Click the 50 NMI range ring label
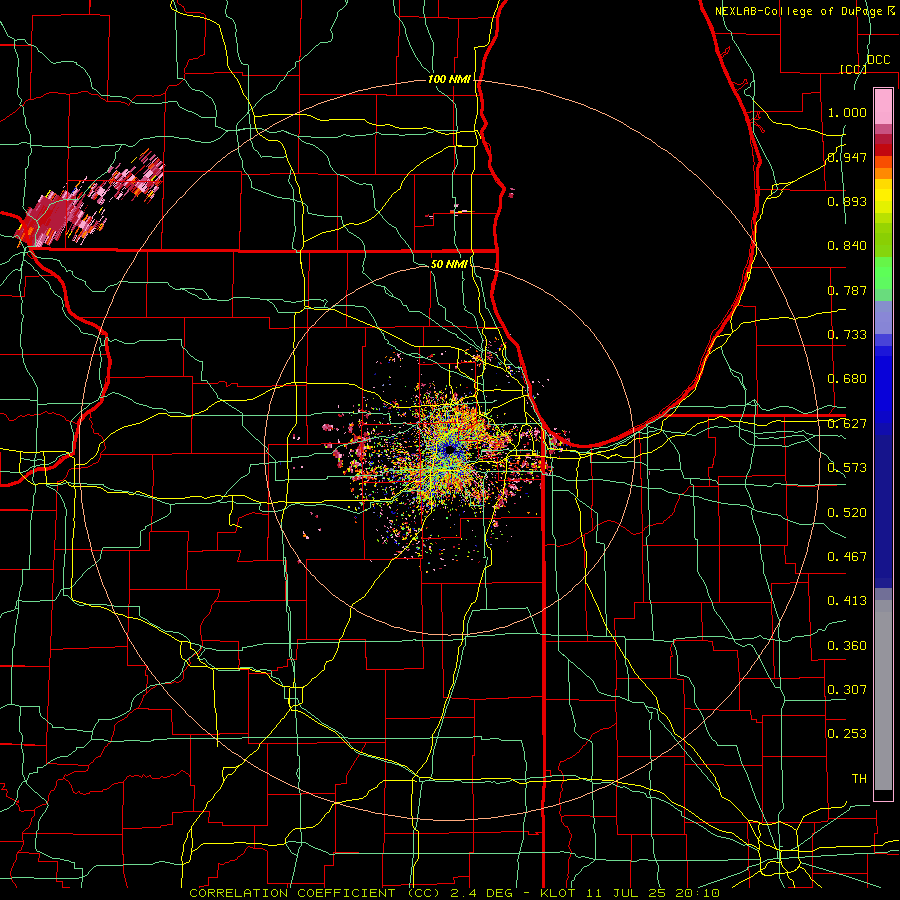The height and width of the screenshot is (900, 900). tap(449, 264)
